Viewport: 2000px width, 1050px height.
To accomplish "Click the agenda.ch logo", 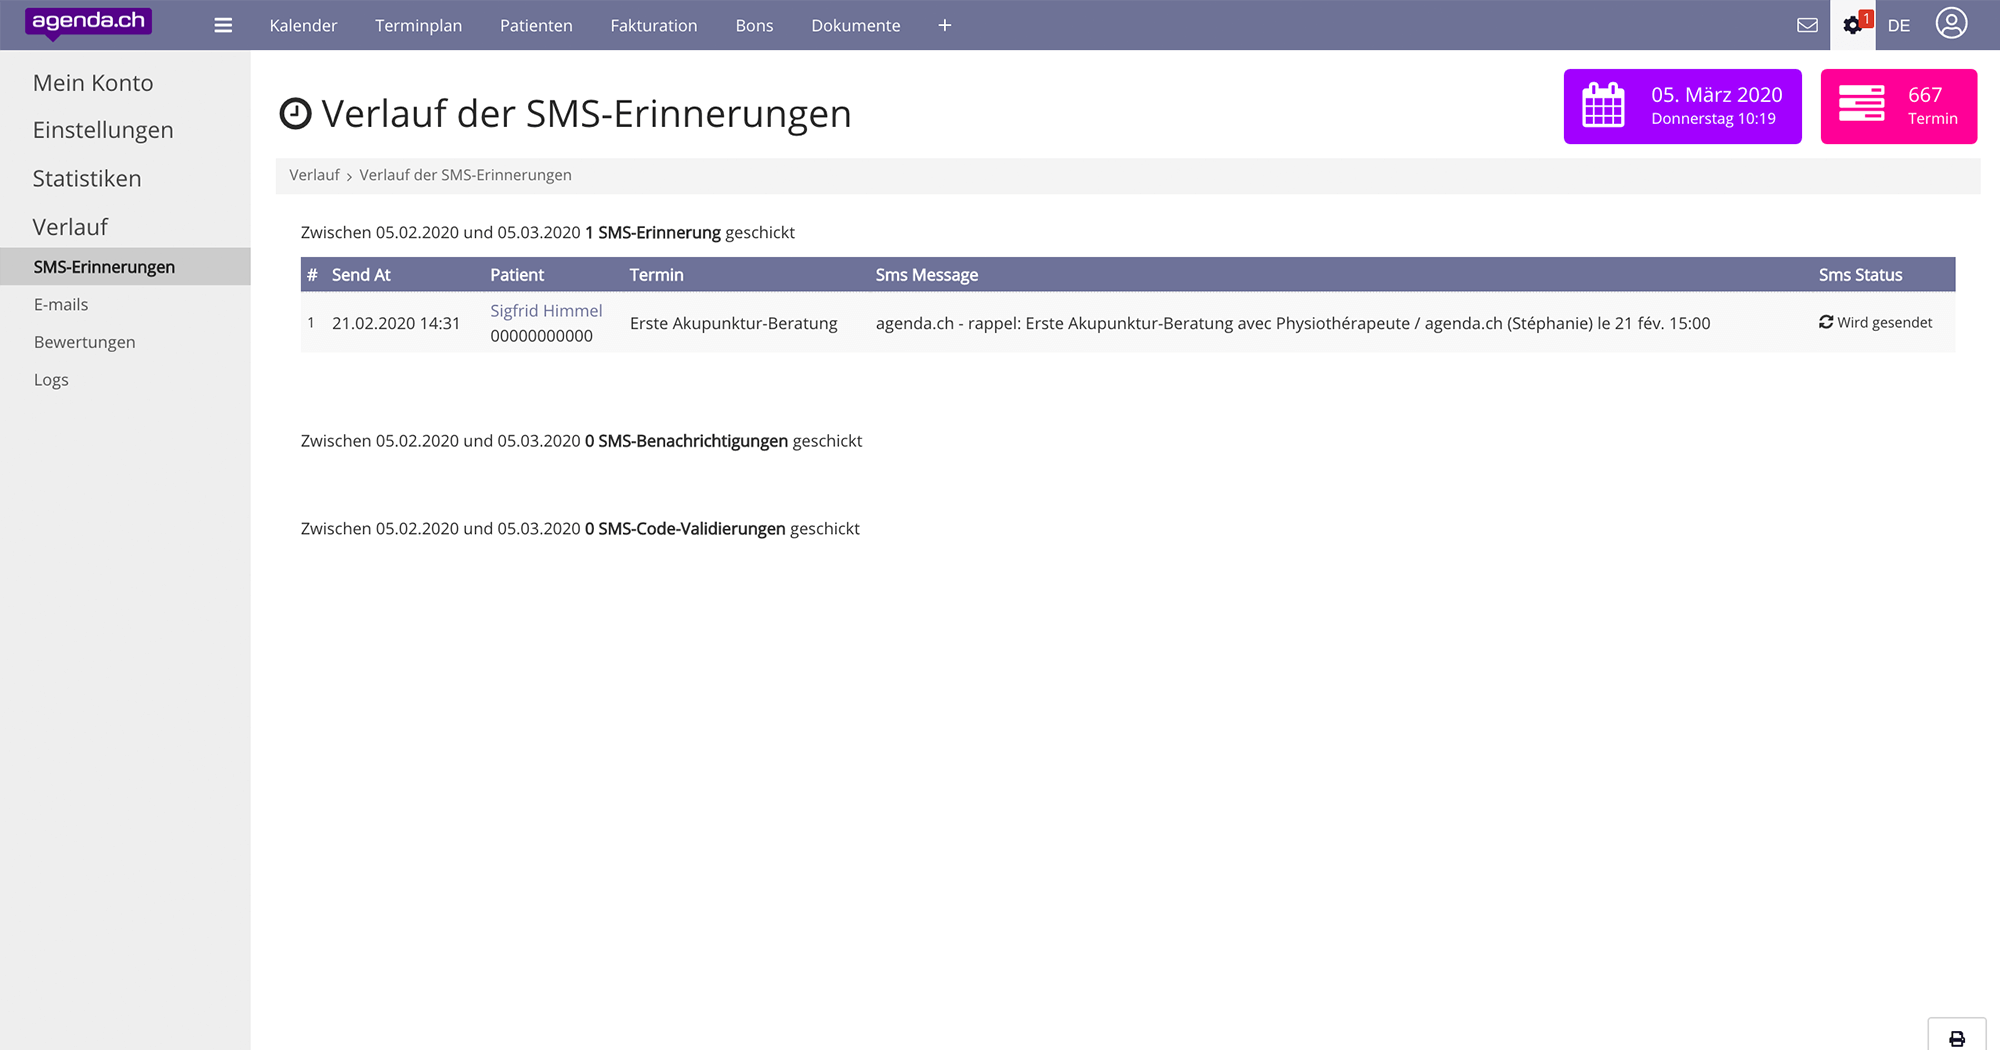I will tap(88, 22).
